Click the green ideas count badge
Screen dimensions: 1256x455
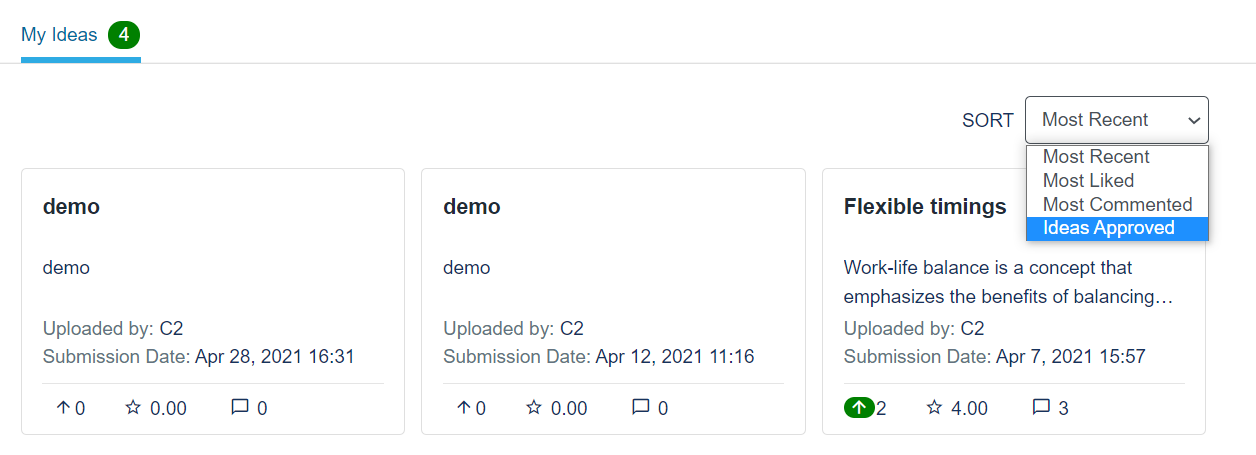[124, 35]
